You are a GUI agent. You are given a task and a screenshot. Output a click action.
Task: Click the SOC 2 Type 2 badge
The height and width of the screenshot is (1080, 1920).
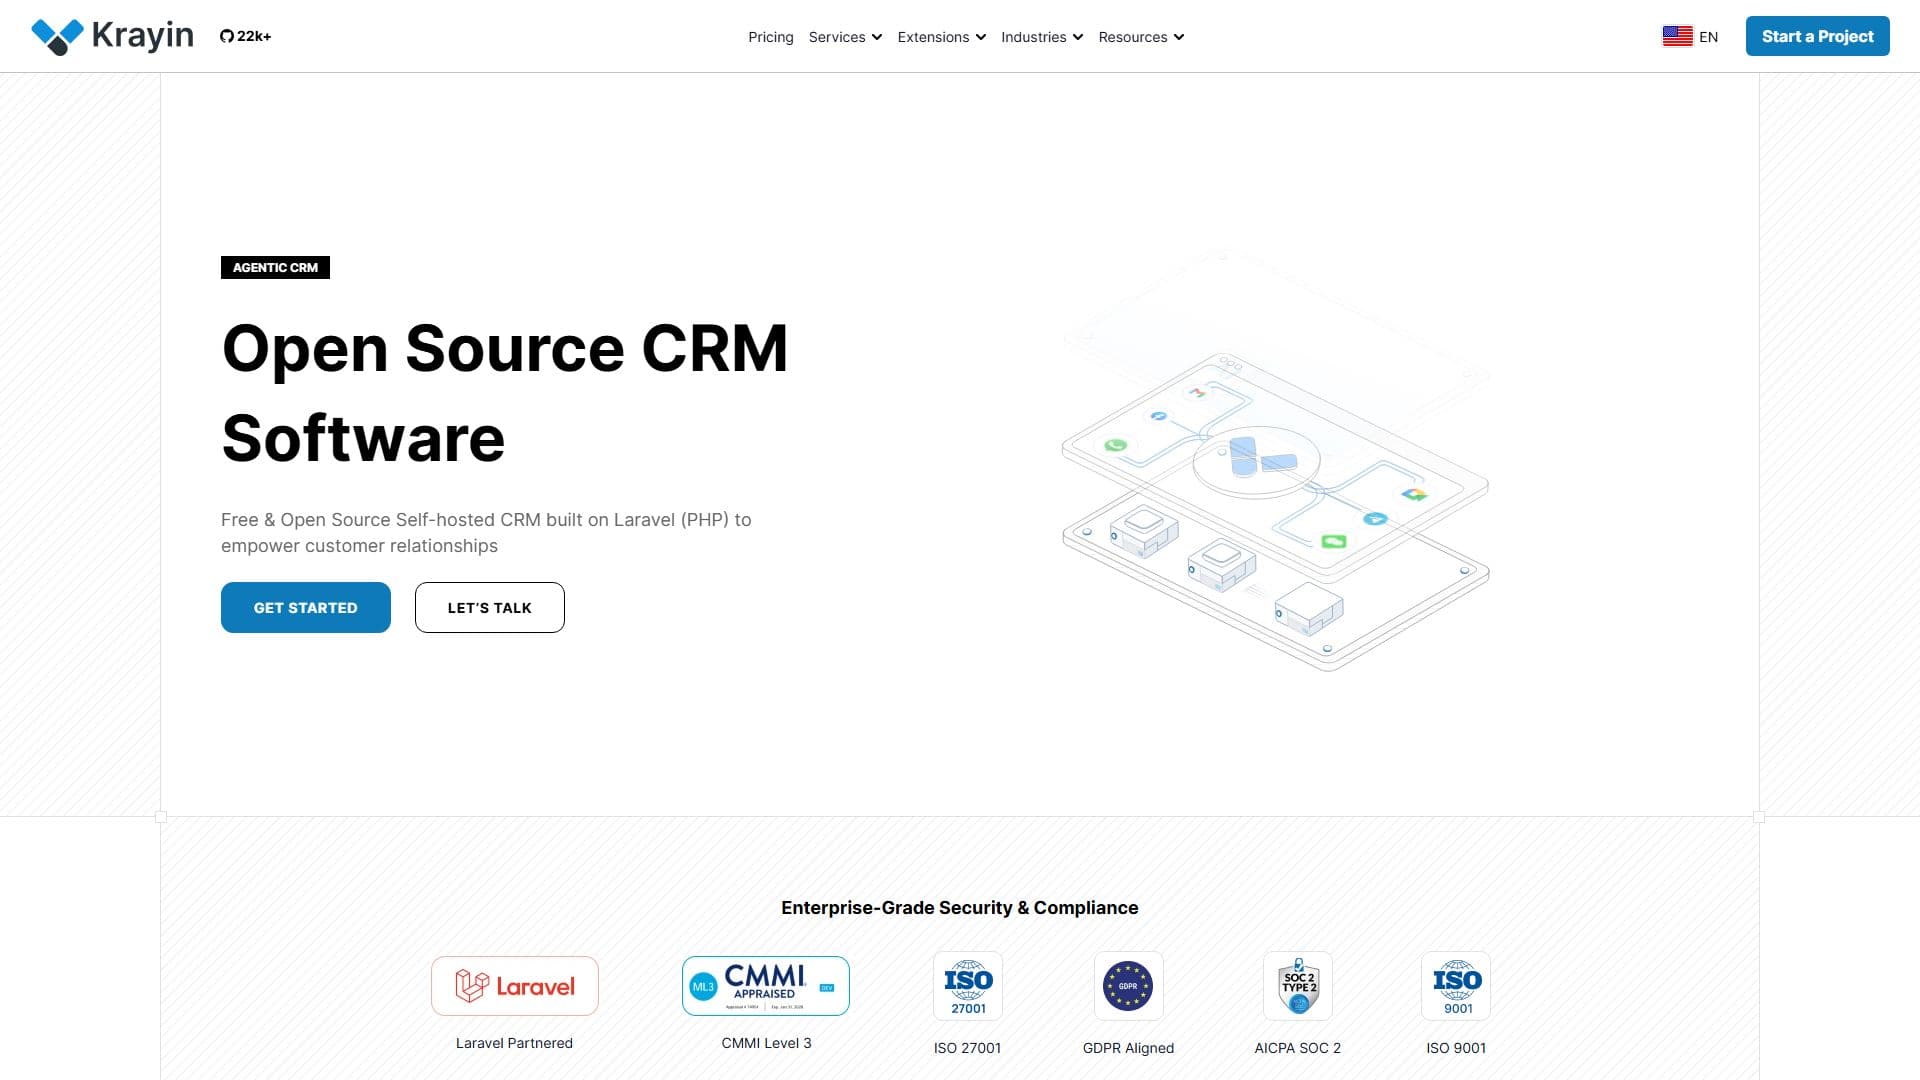[1298, 986]
